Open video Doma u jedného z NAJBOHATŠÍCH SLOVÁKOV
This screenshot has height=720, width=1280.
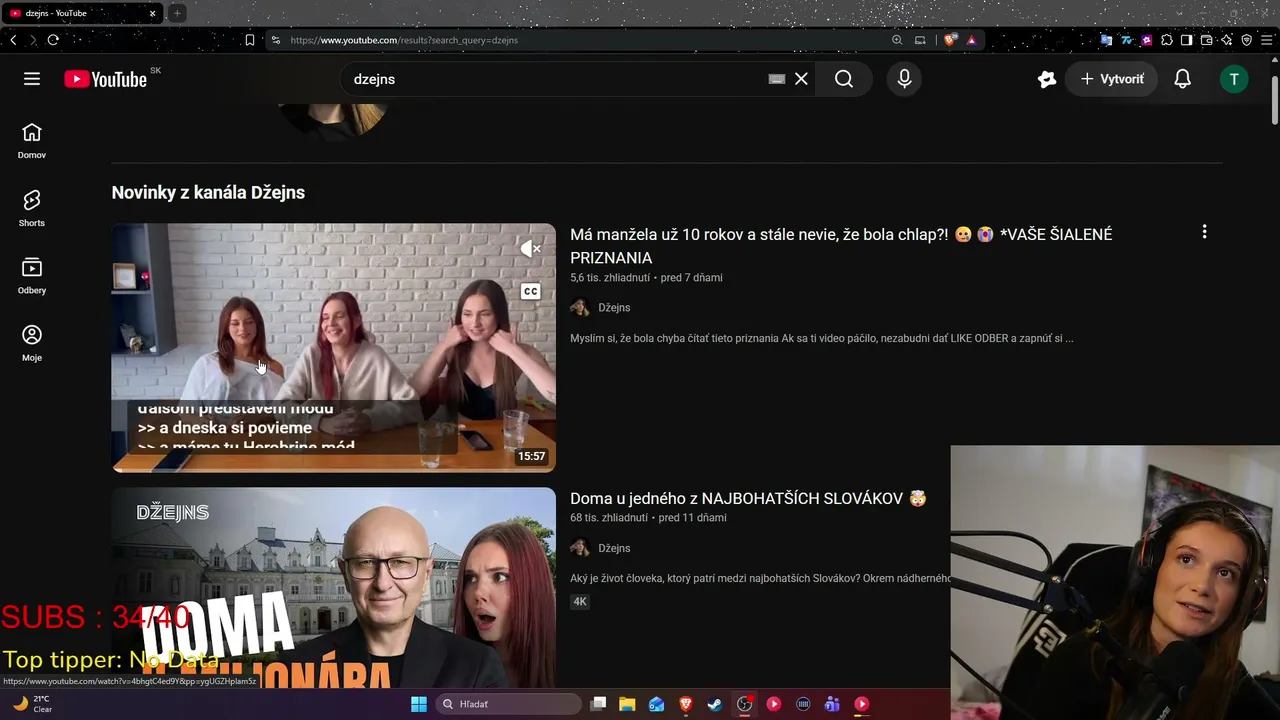[x=748, y=498]
